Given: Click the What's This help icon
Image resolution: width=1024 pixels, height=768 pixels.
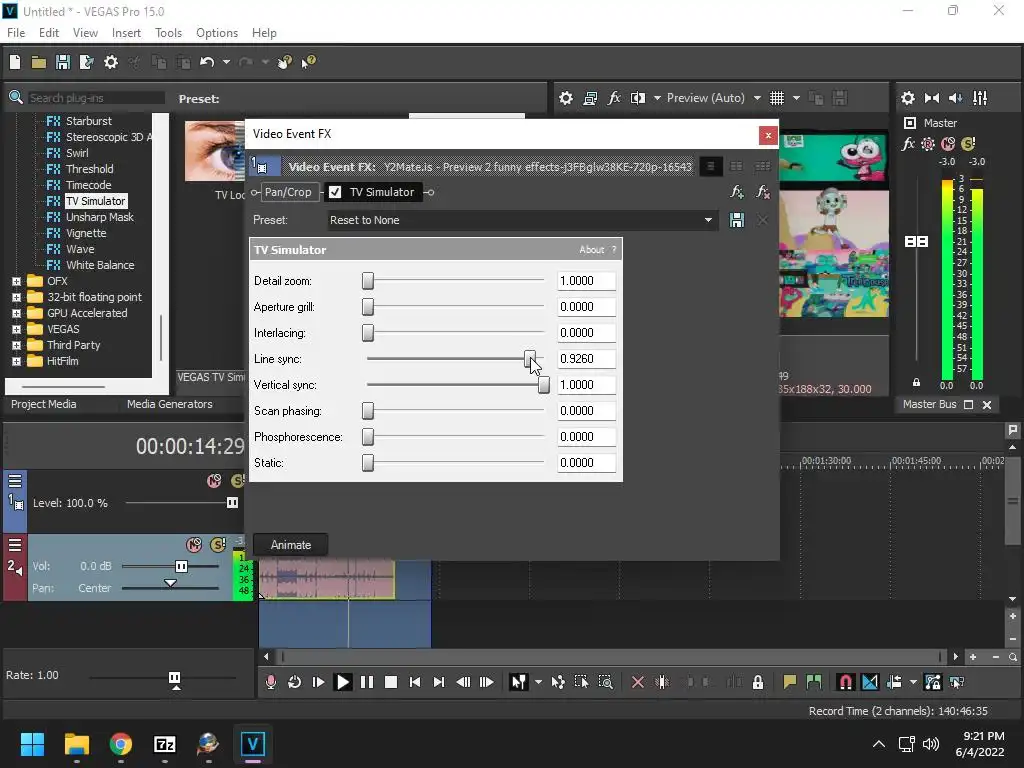Looking at the screenshot, I should 308,62.
